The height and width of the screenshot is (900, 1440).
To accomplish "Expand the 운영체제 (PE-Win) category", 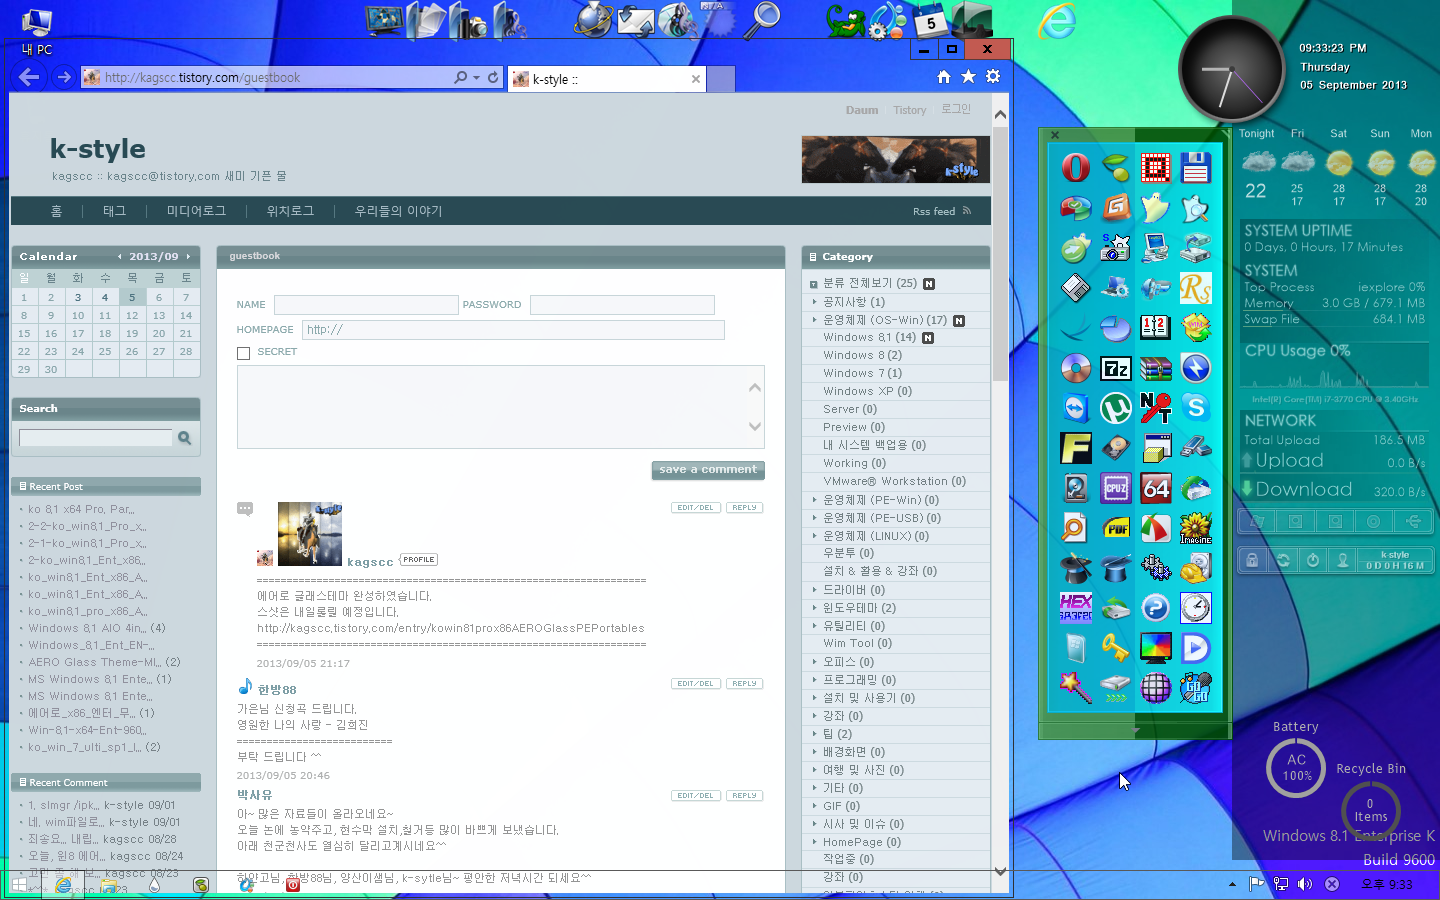I will (x=814, y=500).
